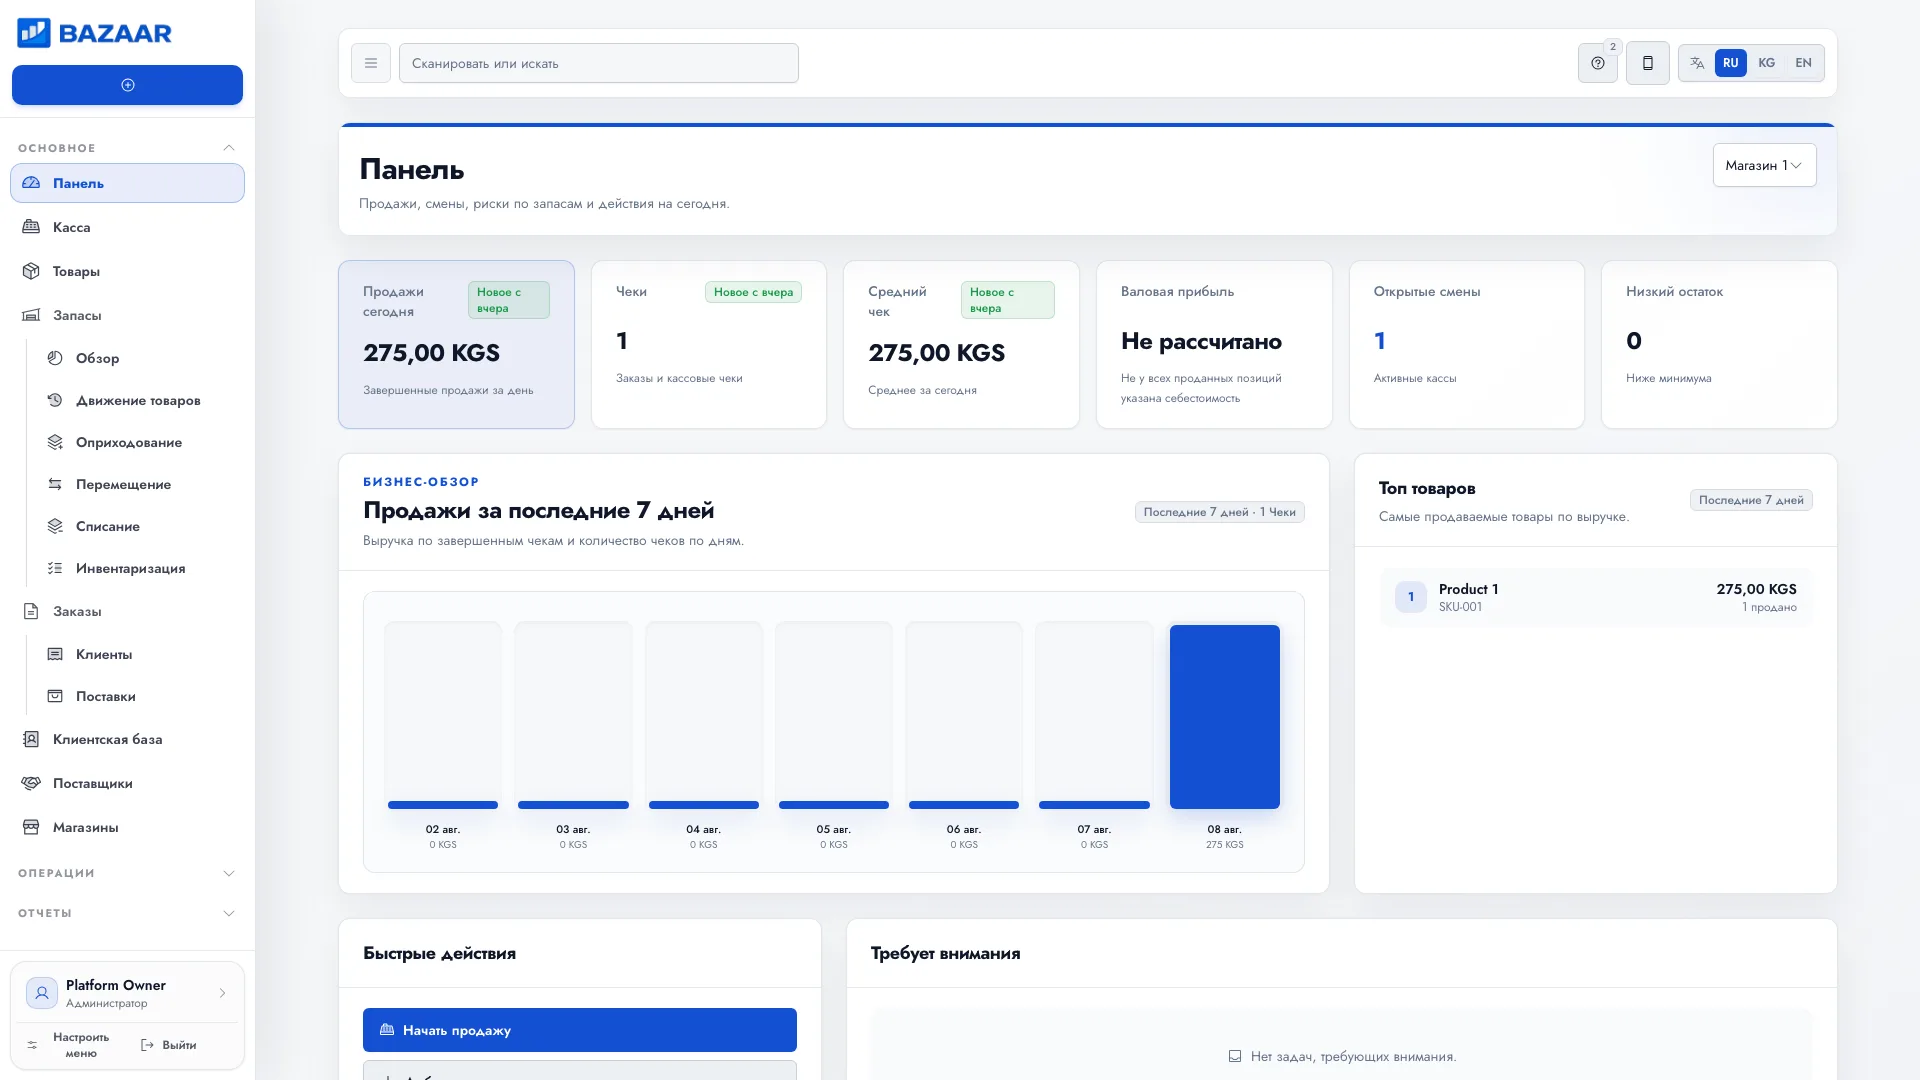Open Клиенты submenu item

[138, 654]
